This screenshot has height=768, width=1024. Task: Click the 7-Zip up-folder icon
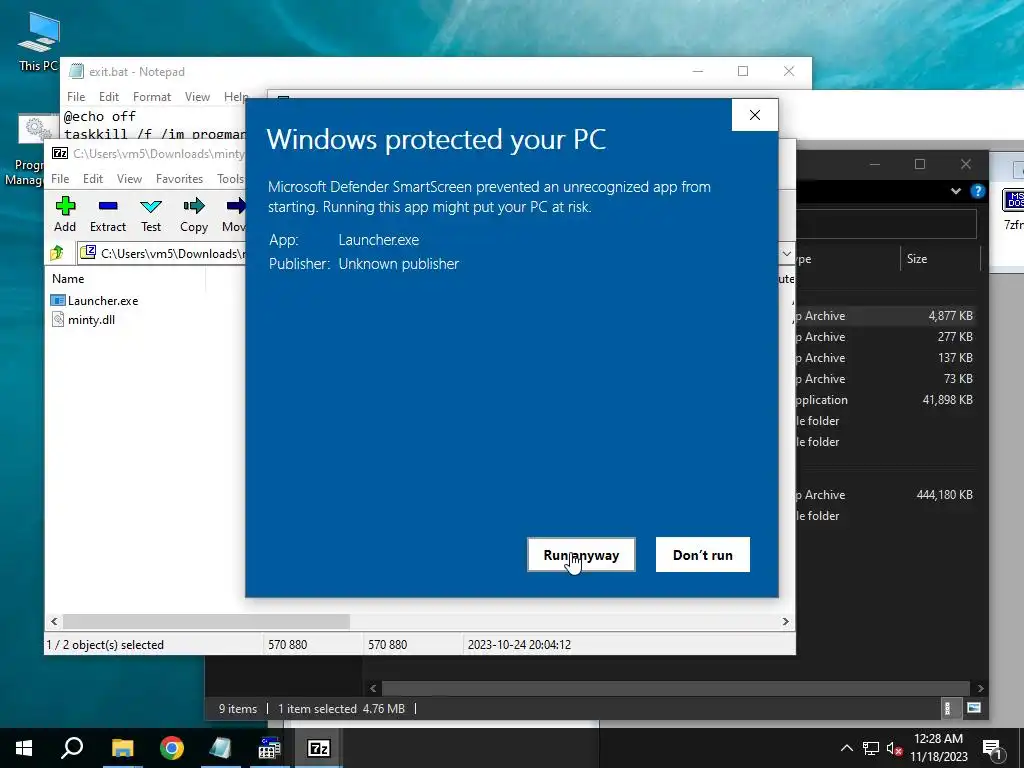click(57, 253)
